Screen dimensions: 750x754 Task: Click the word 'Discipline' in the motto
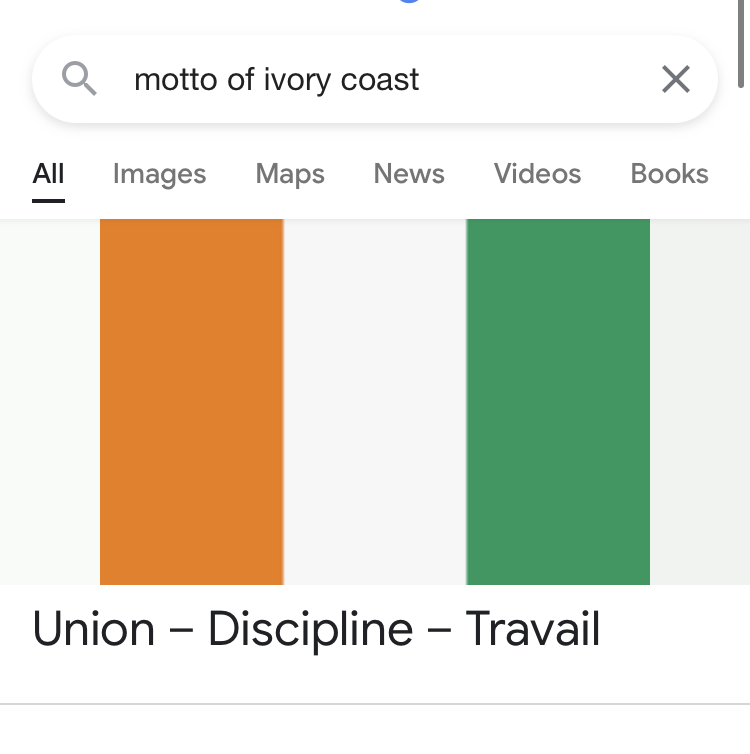[x=310, y=630]
